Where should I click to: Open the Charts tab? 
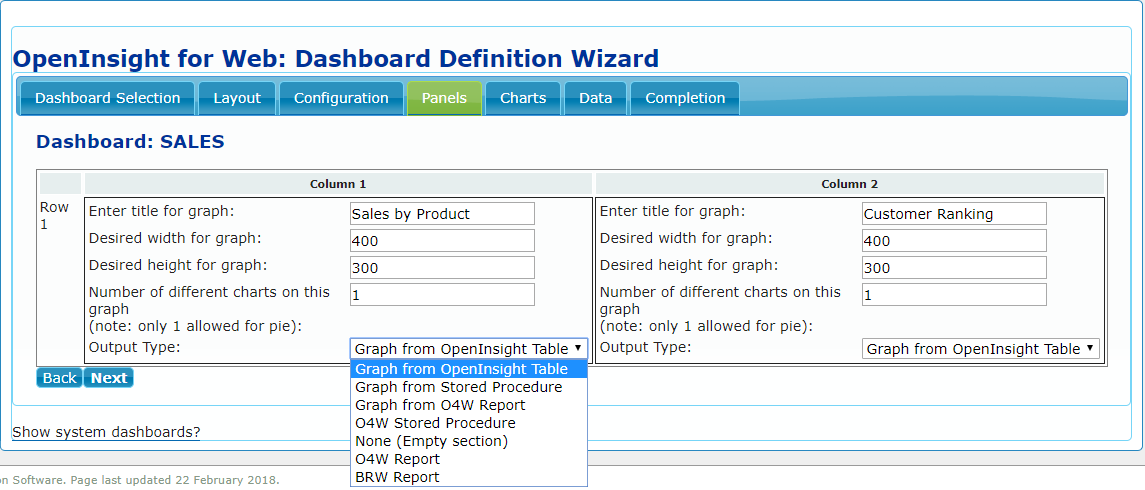[x=523, y=99]
